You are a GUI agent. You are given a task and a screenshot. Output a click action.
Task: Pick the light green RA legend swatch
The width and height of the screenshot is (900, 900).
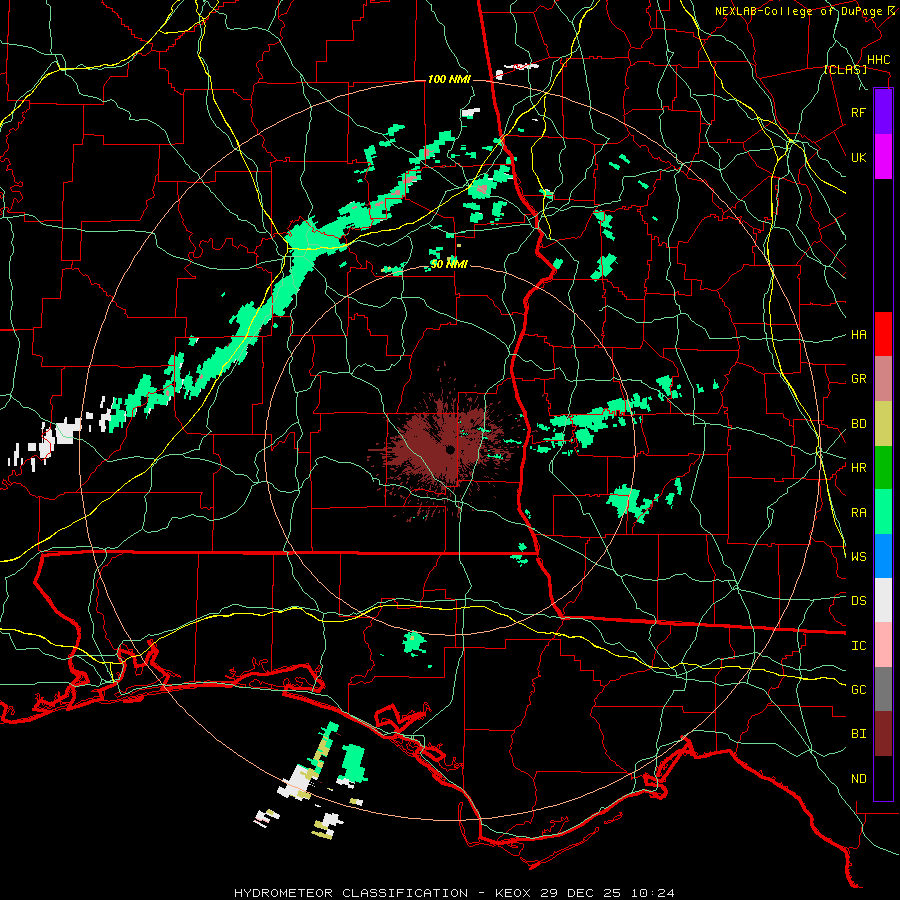pos(883,512)
